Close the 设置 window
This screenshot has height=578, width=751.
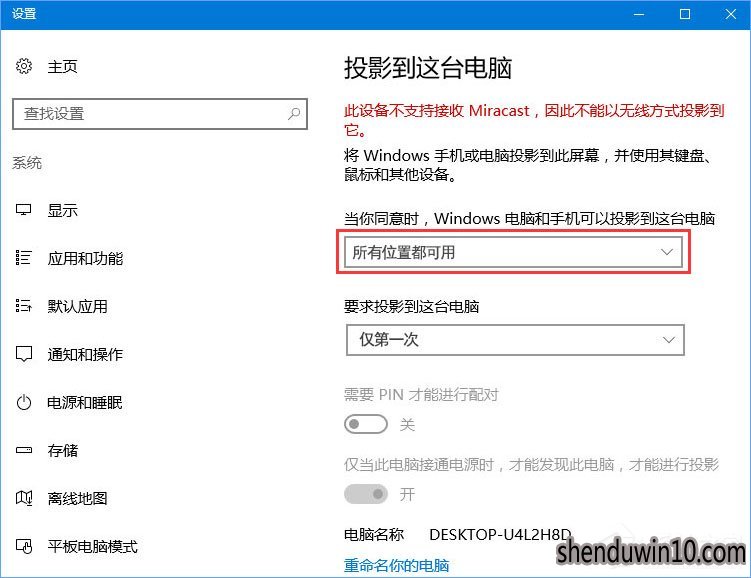click(x=730, y=14)
